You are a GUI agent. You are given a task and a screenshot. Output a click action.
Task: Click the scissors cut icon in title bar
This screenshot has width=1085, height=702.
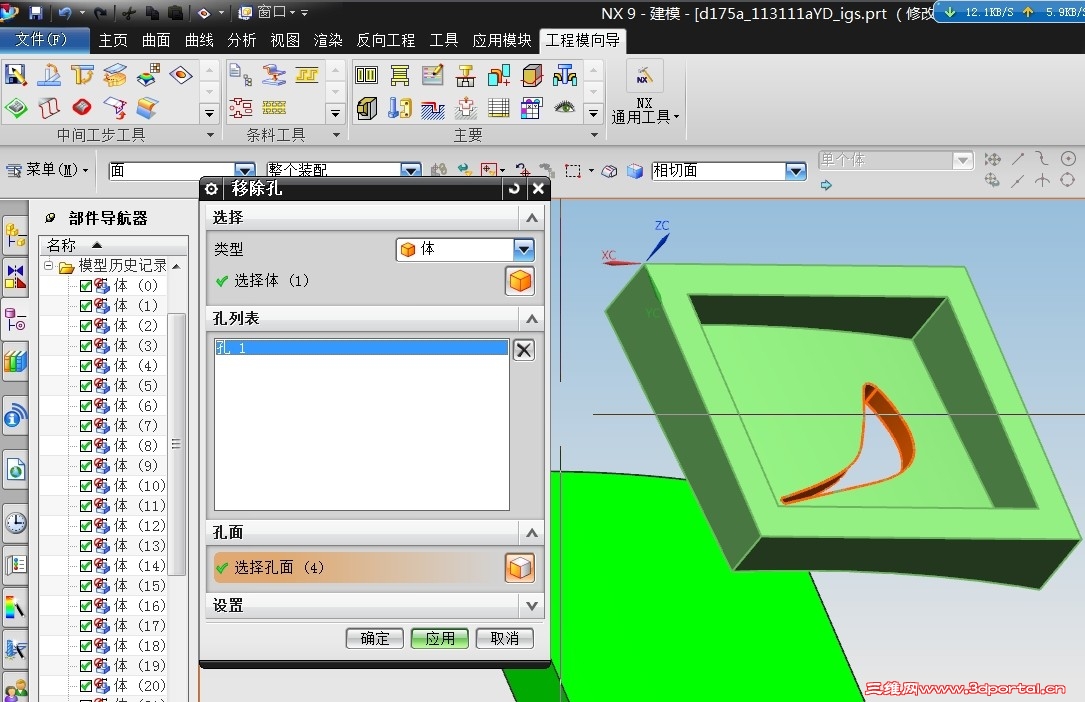pos(127,12)
